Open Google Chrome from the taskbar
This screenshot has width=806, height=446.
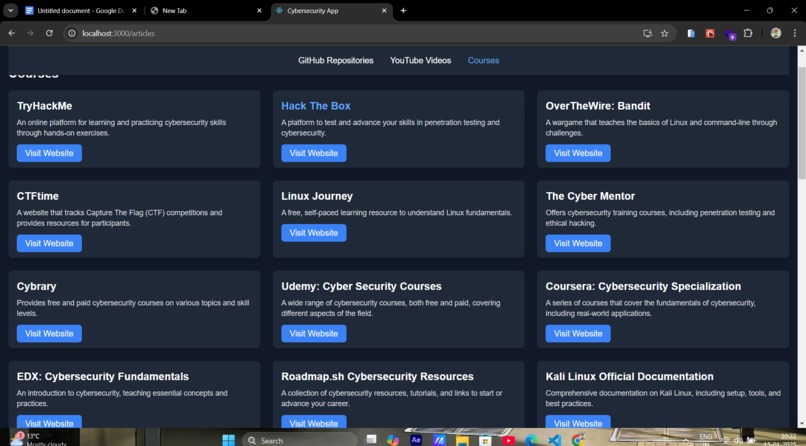(578, 440)
